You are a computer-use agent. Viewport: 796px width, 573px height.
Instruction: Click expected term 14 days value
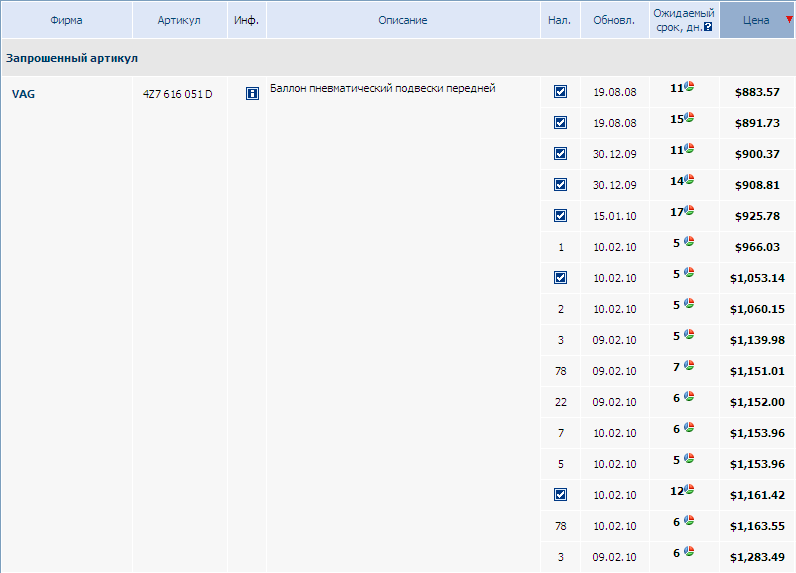tap(677, 181)
